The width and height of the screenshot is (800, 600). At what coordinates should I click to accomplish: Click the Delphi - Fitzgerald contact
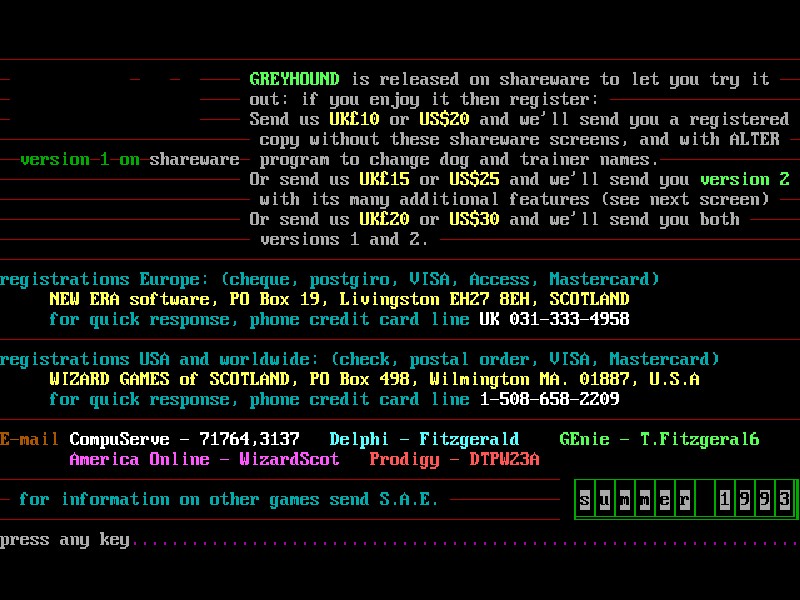[424, 439]
